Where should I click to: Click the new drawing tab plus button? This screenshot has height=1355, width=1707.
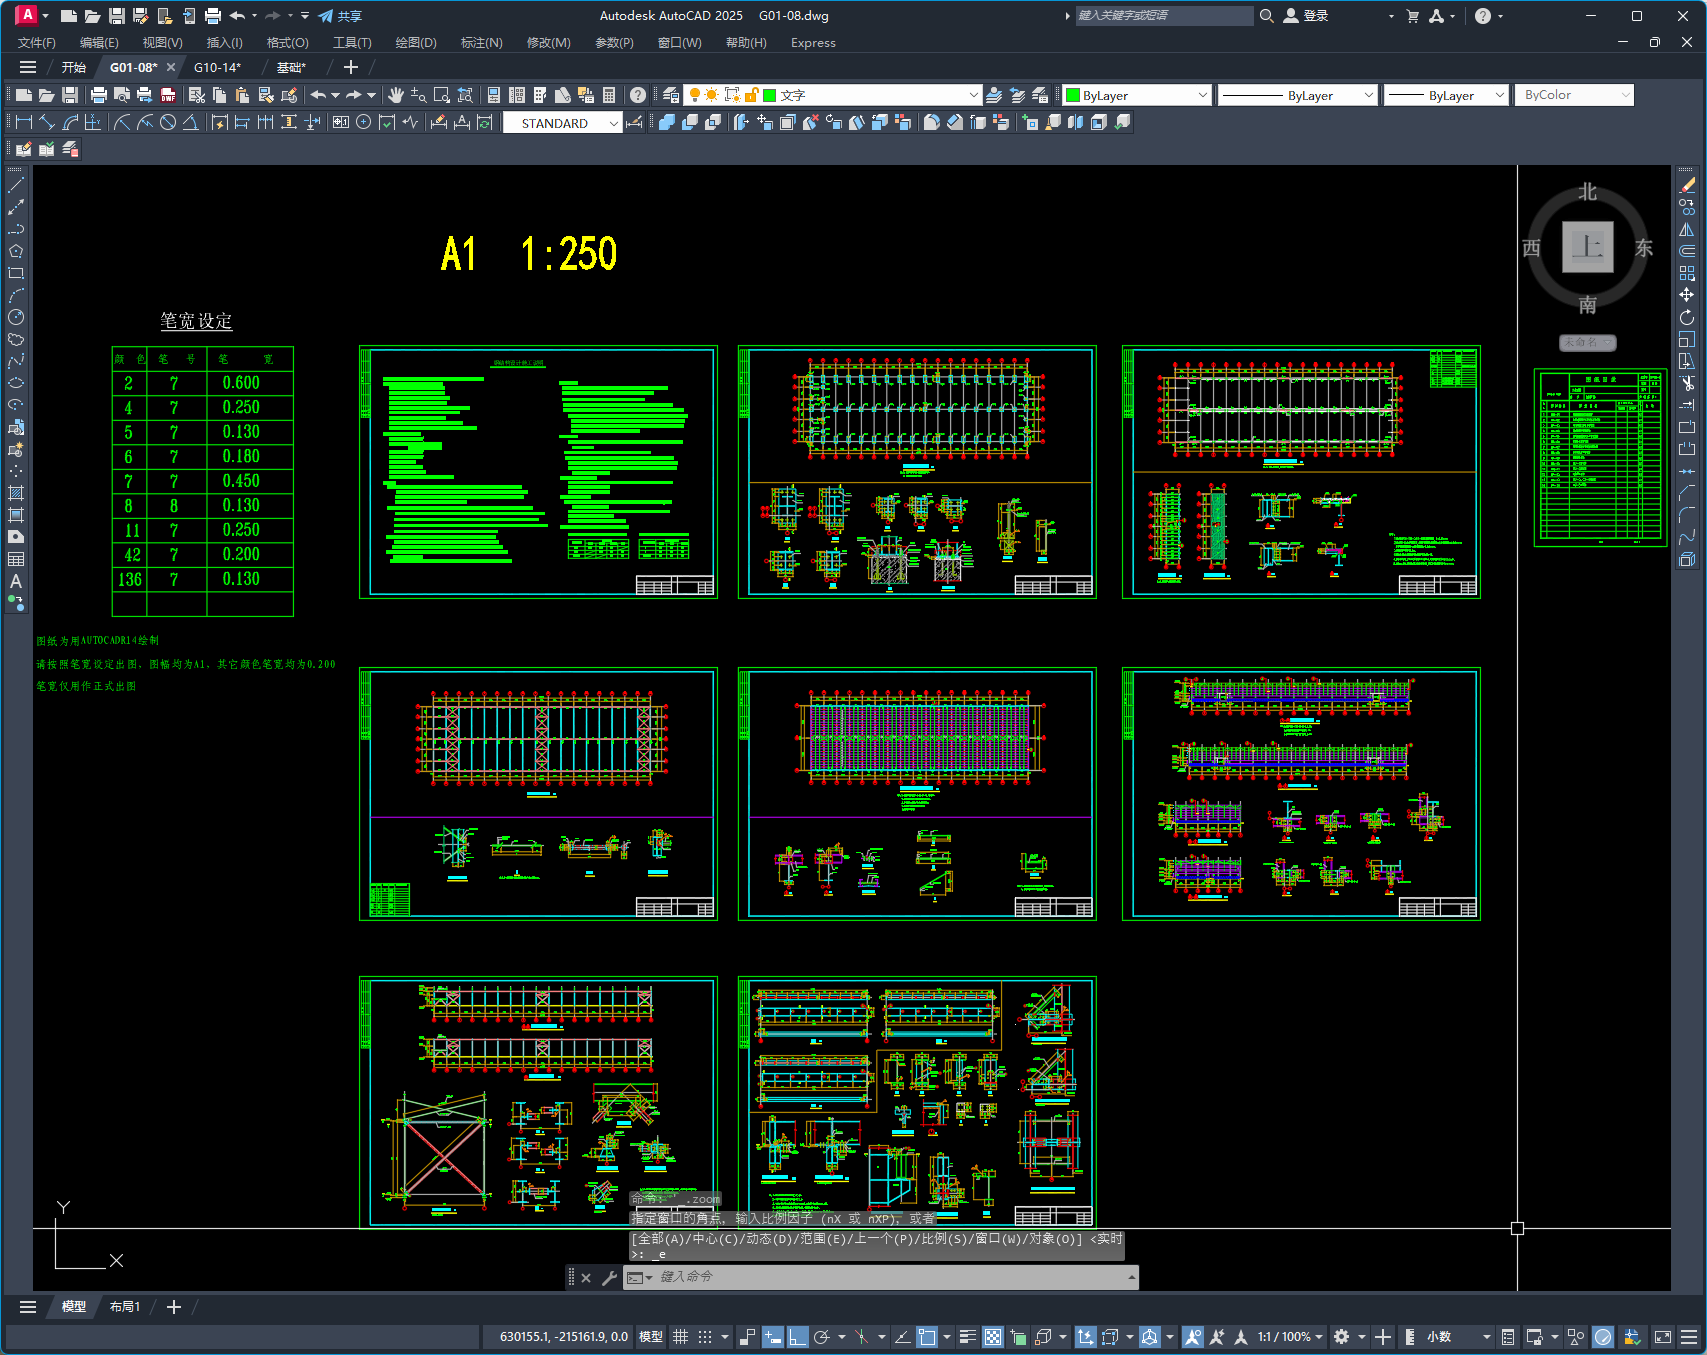click(x=350, y=67)
